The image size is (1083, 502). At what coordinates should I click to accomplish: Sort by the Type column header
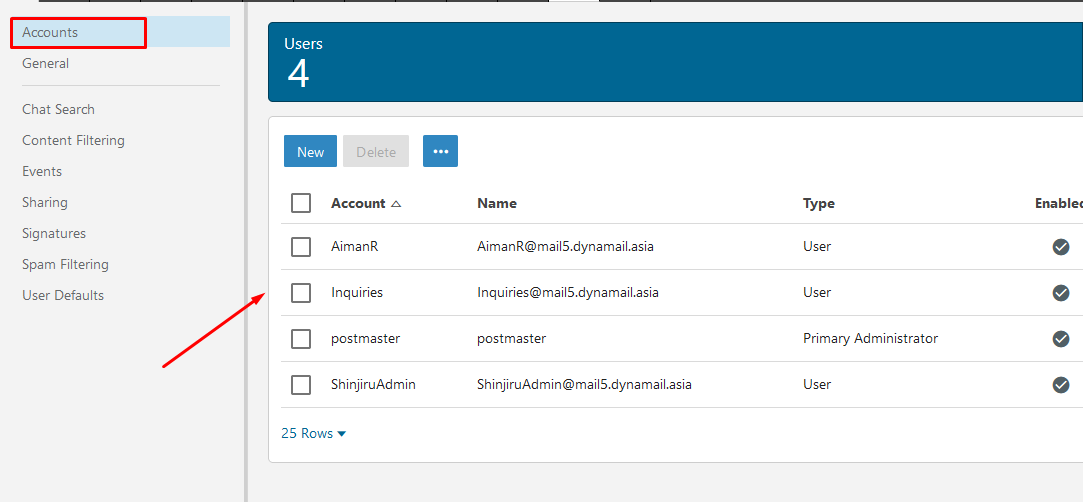[x=818, y=204]
